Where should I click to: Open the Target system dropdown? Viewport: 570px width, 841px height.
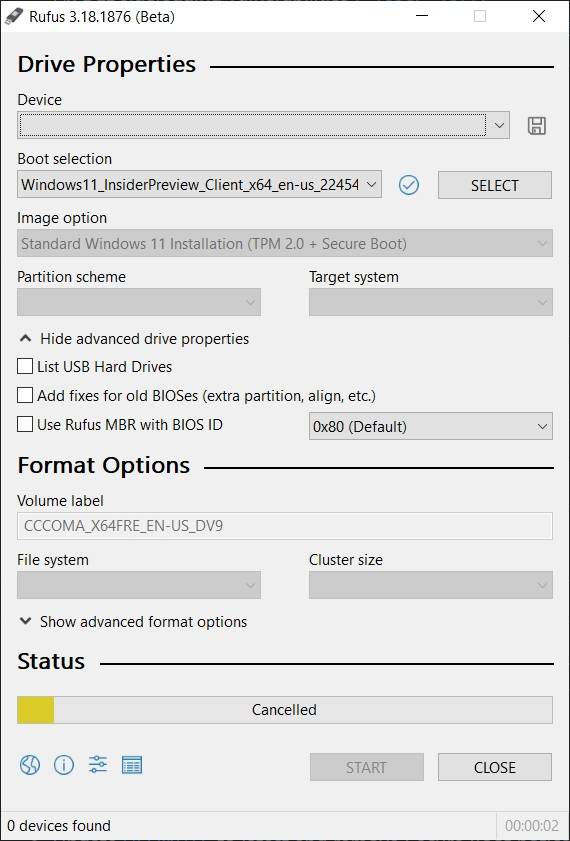[x=431, y=302]
